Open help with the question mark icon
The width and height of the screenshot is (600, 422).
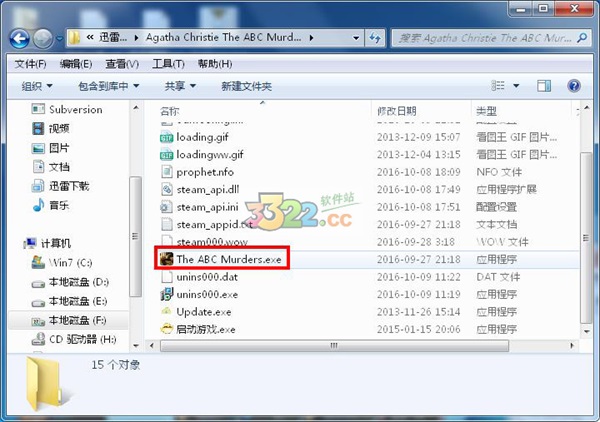pyautogui.click(x=574, y=86)
